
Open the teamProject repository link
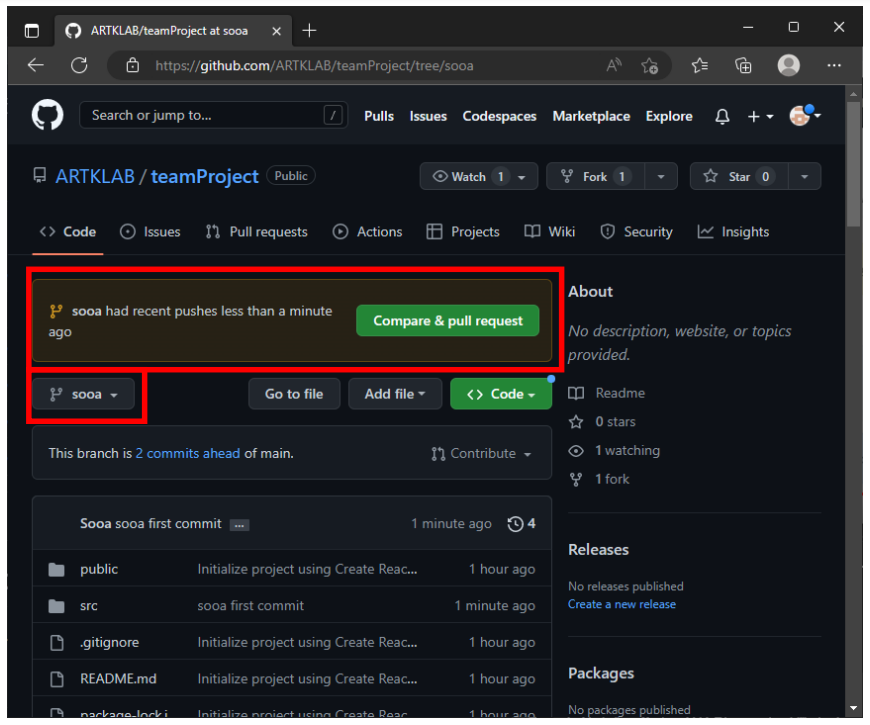(205, 176)
